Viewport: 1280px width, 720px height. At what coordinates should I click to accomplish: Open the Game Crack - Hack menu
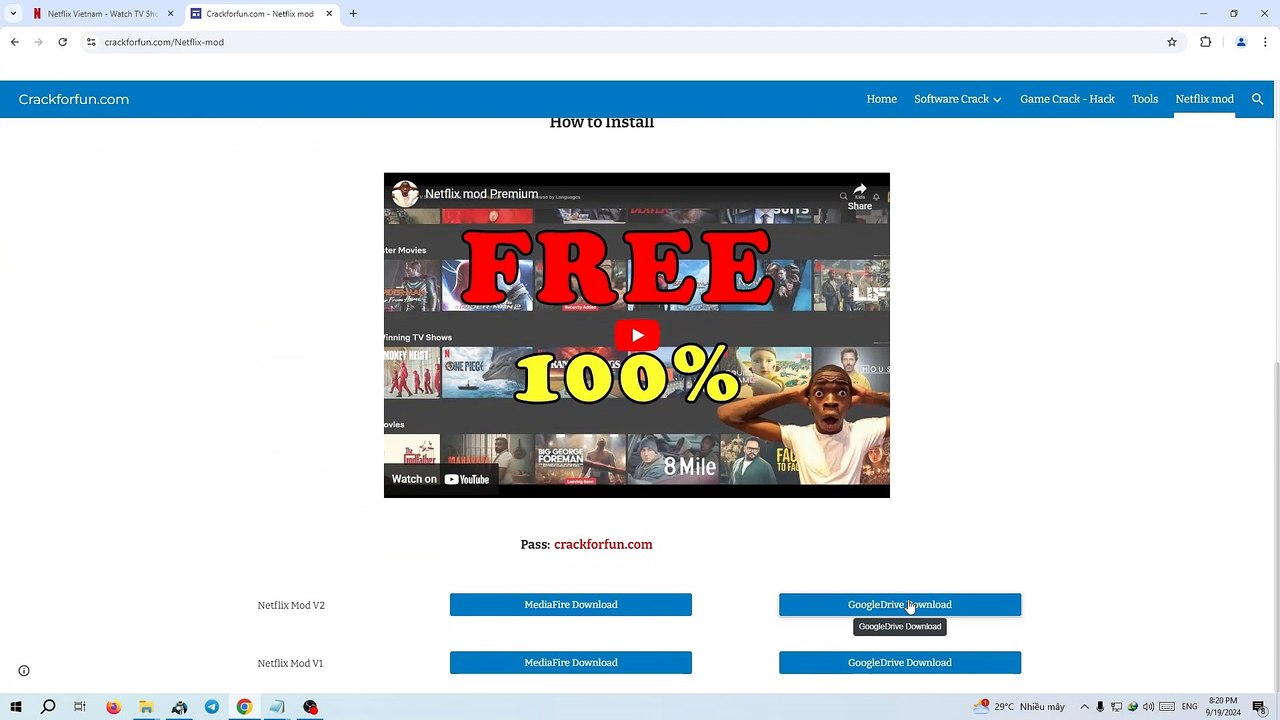click(x=1067, y=99)
